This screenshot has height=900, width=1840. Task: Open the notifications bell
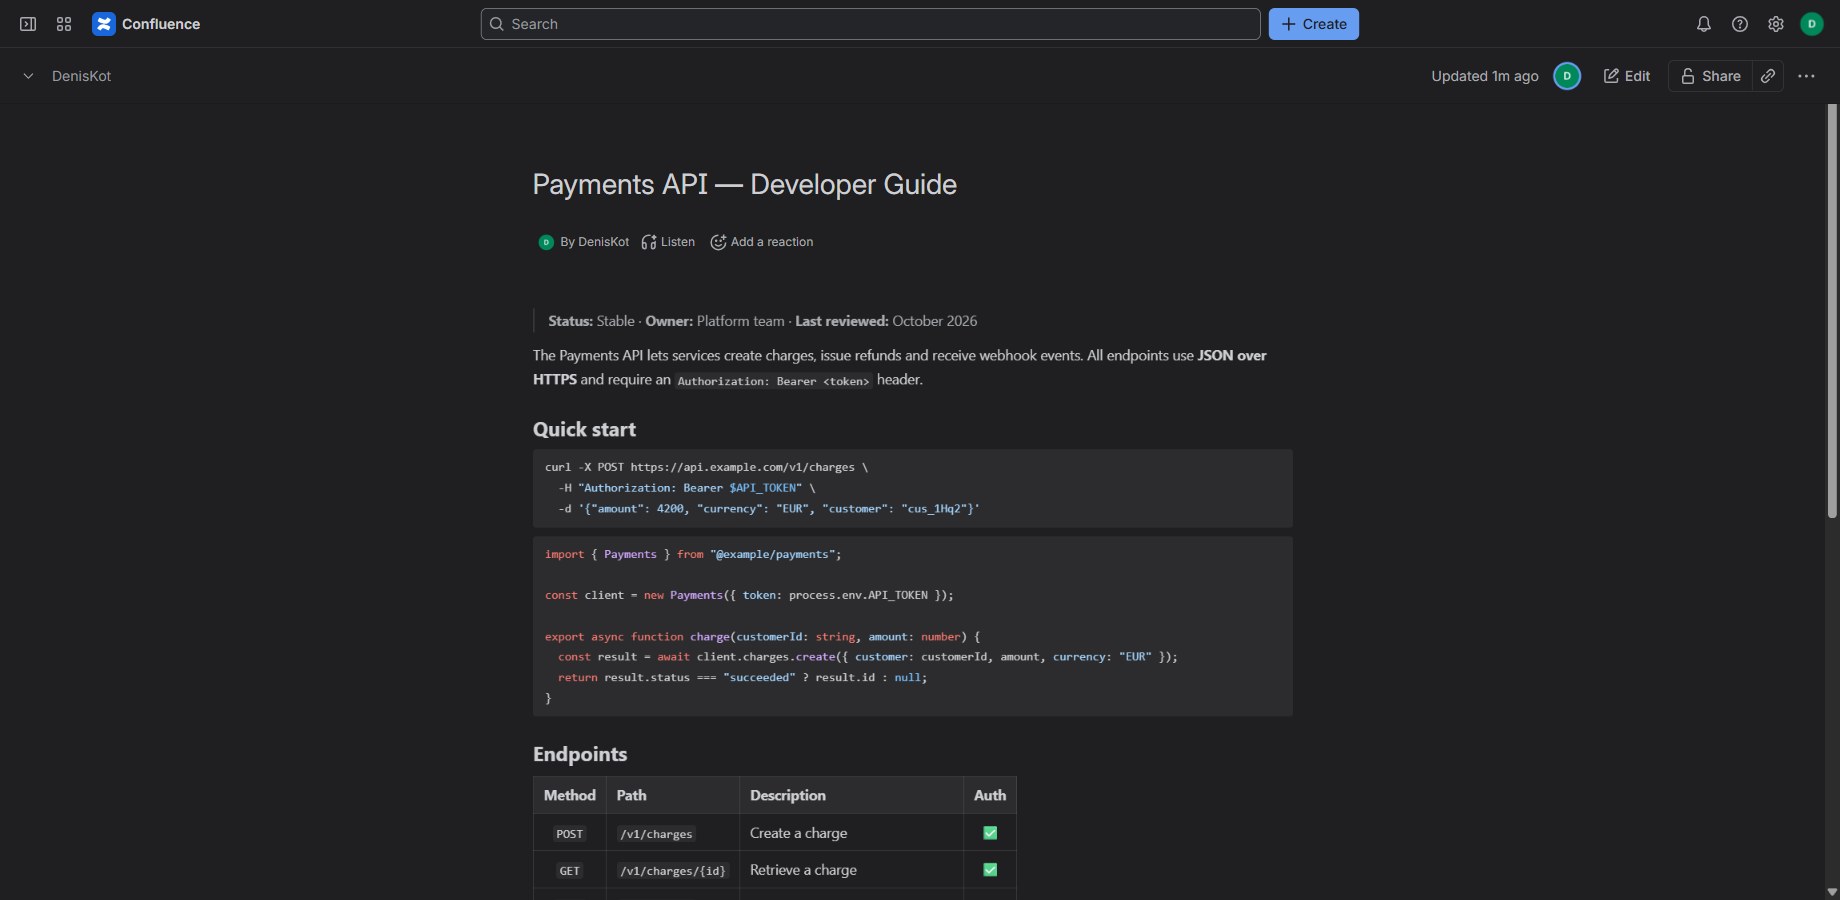pyautogui.click(x=1704, y=24)
